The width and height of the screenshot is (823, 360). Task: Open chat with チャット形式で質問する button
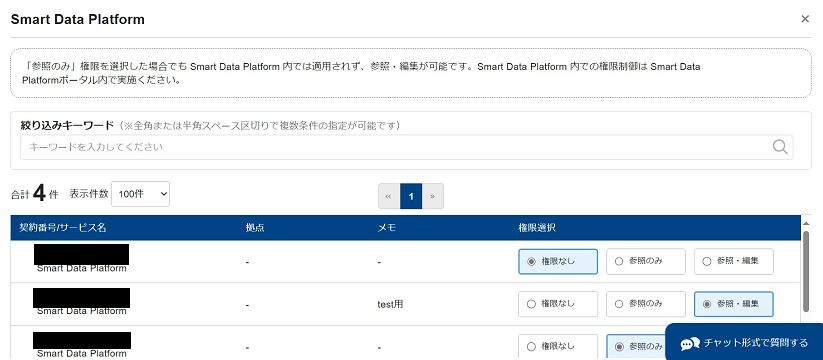pyautogui.click(x=744, y=343)
